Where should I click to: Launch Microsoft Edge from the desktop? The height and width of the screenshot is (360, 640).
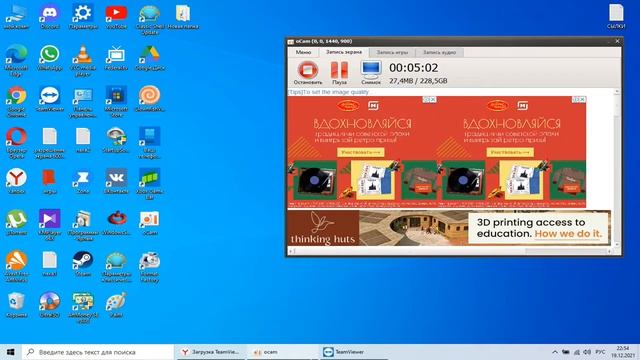click(16, 60)
